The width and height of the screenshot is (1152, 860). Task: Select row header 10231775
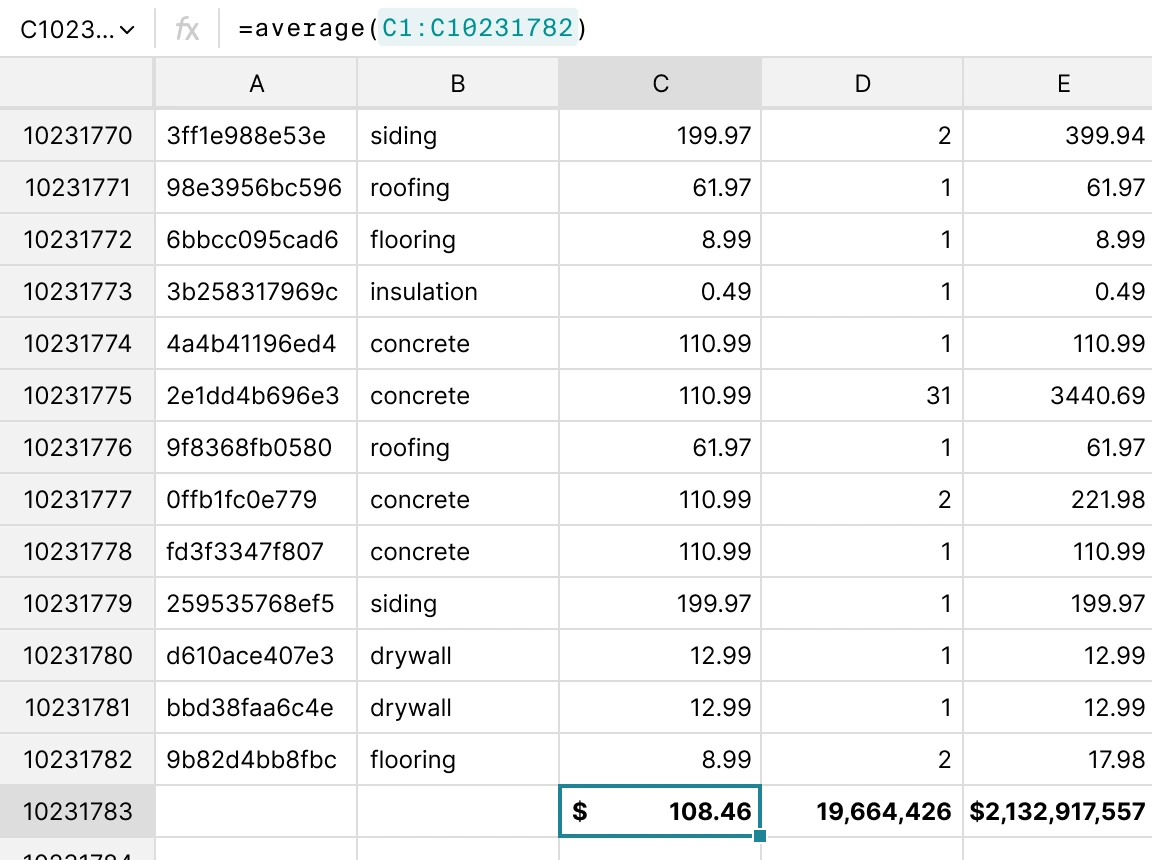[x=77, y=396]
